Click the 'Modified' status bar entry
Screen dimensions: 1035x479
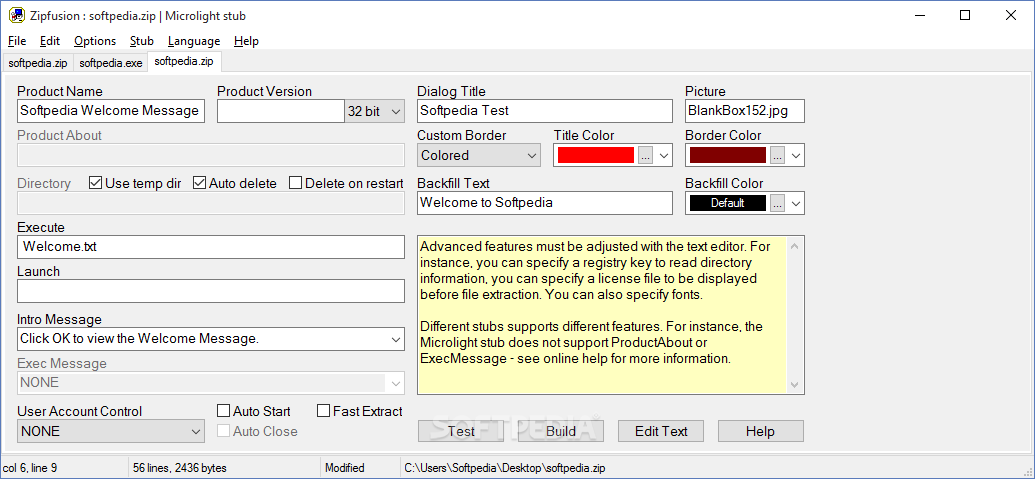(345, 468)
